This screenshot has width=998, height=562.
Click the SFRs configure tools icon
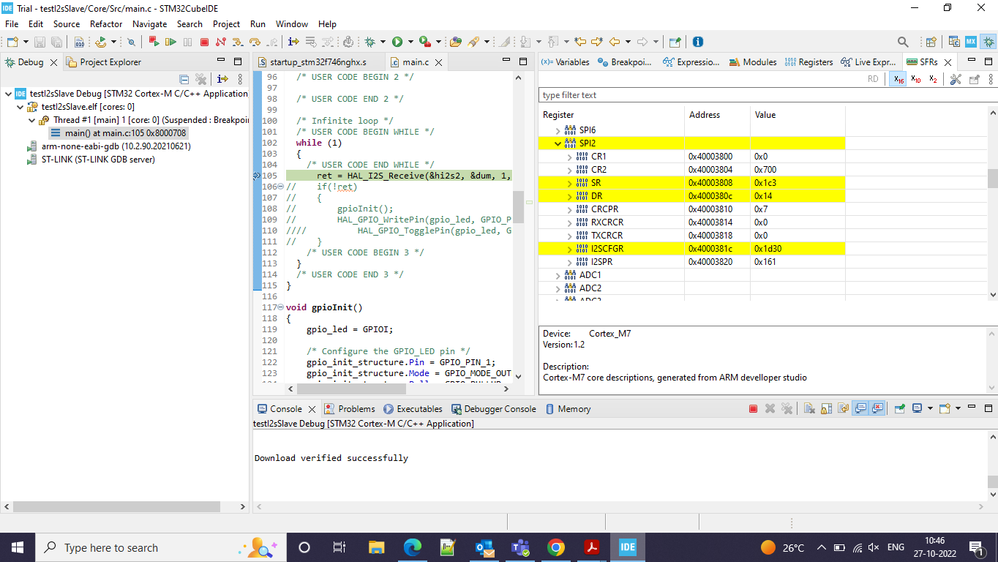pos(955,79)
